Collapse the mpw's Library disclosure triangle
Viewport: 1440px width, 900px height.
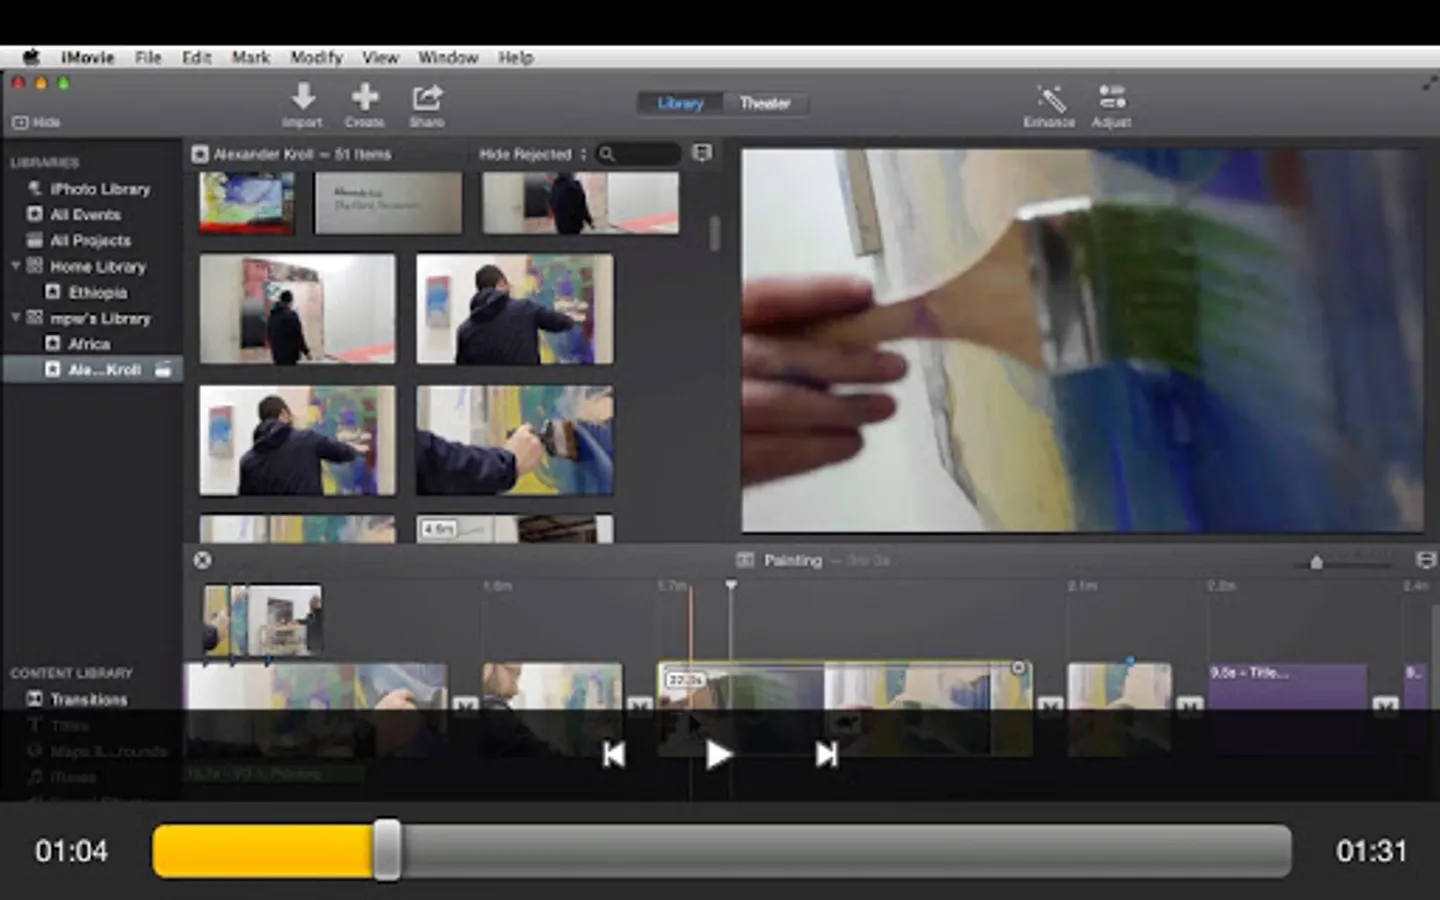coord(16,318)
